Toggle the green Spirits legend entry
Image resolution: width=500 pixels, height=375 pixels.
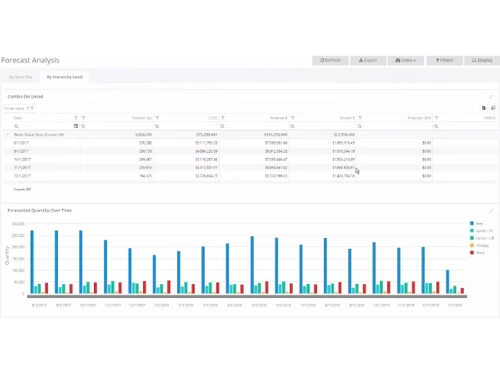click(x=482, y=238)
